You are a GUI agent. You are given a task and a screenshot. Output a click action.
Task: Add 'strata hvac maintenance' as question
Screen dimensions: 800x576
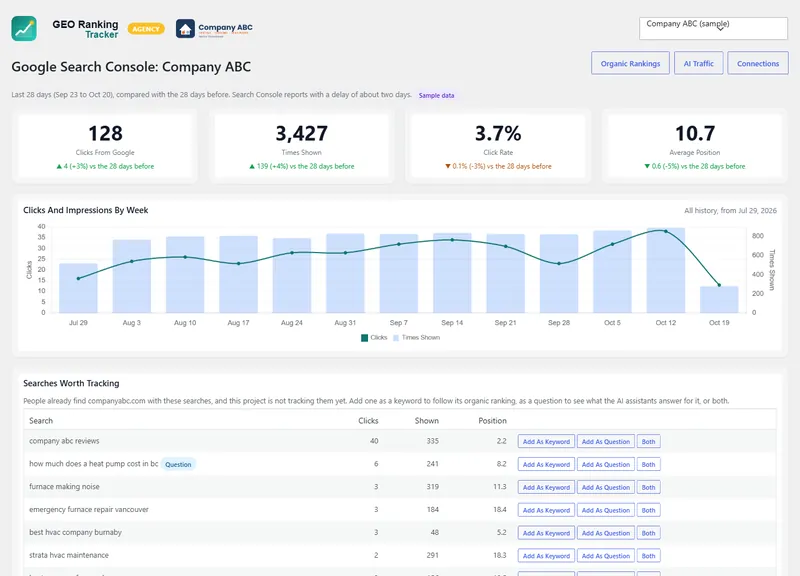[606, 556]
